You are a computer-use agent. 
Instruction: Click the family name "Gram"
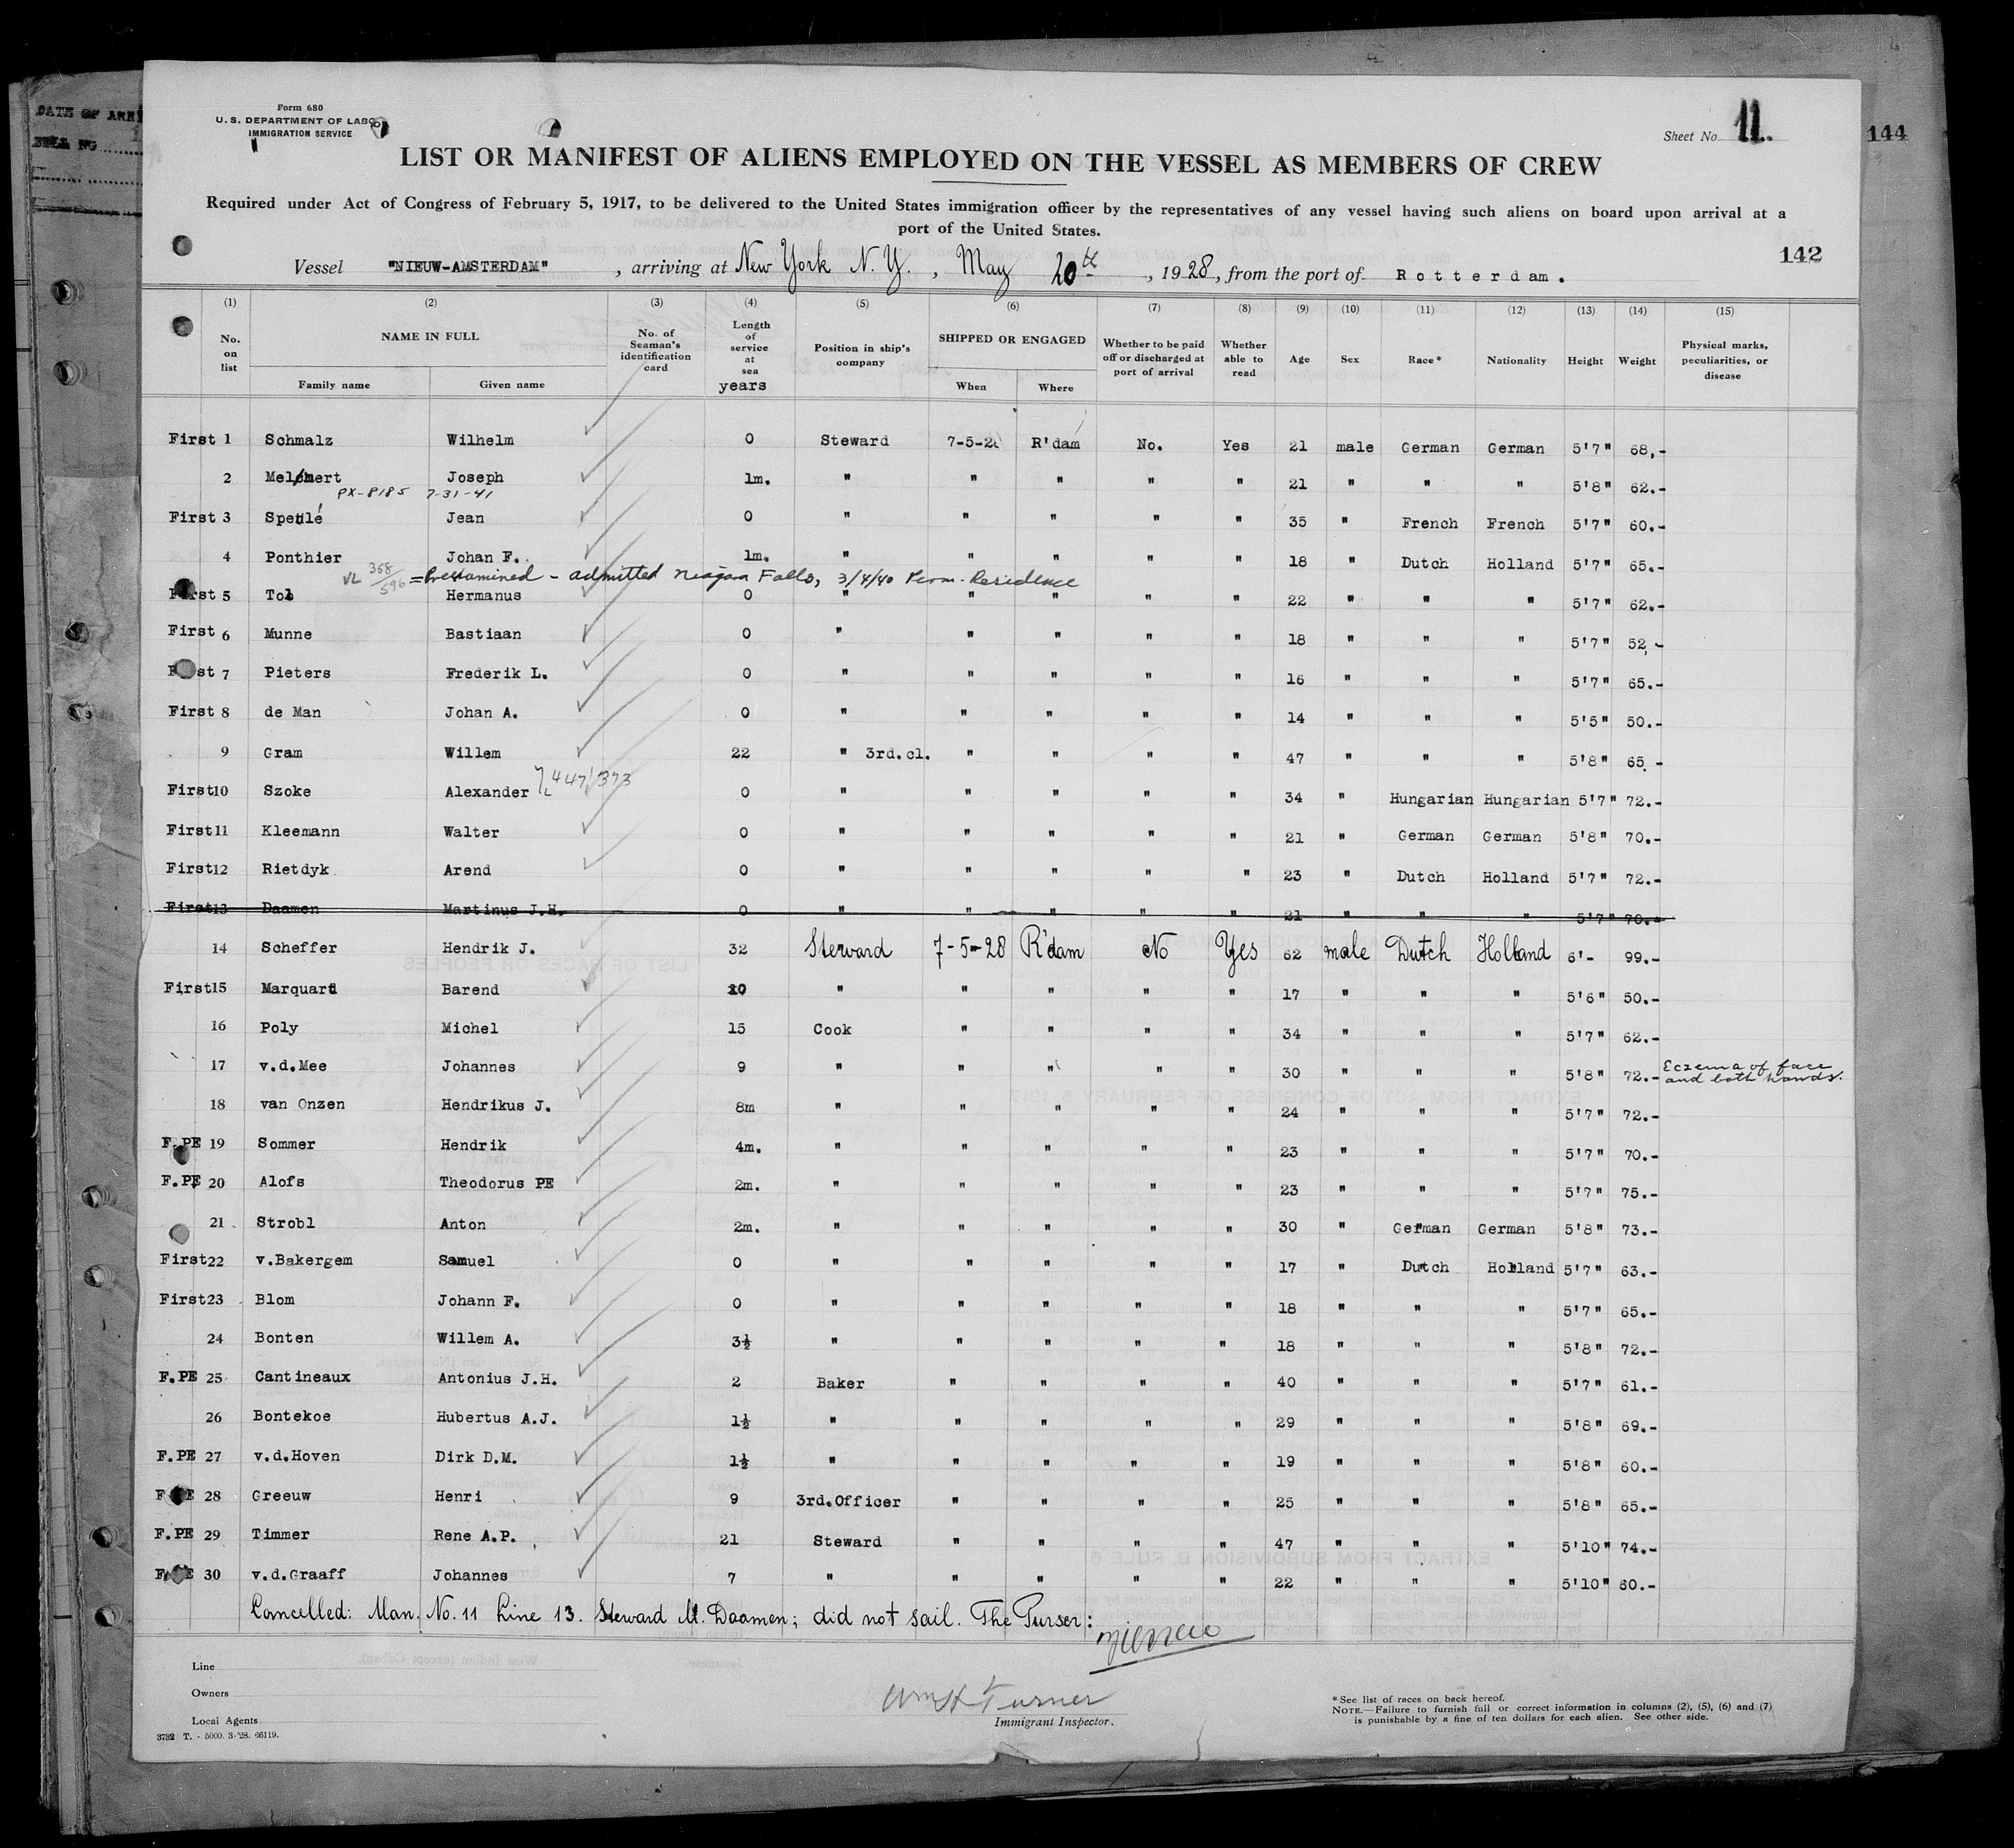tap(284, 752)
